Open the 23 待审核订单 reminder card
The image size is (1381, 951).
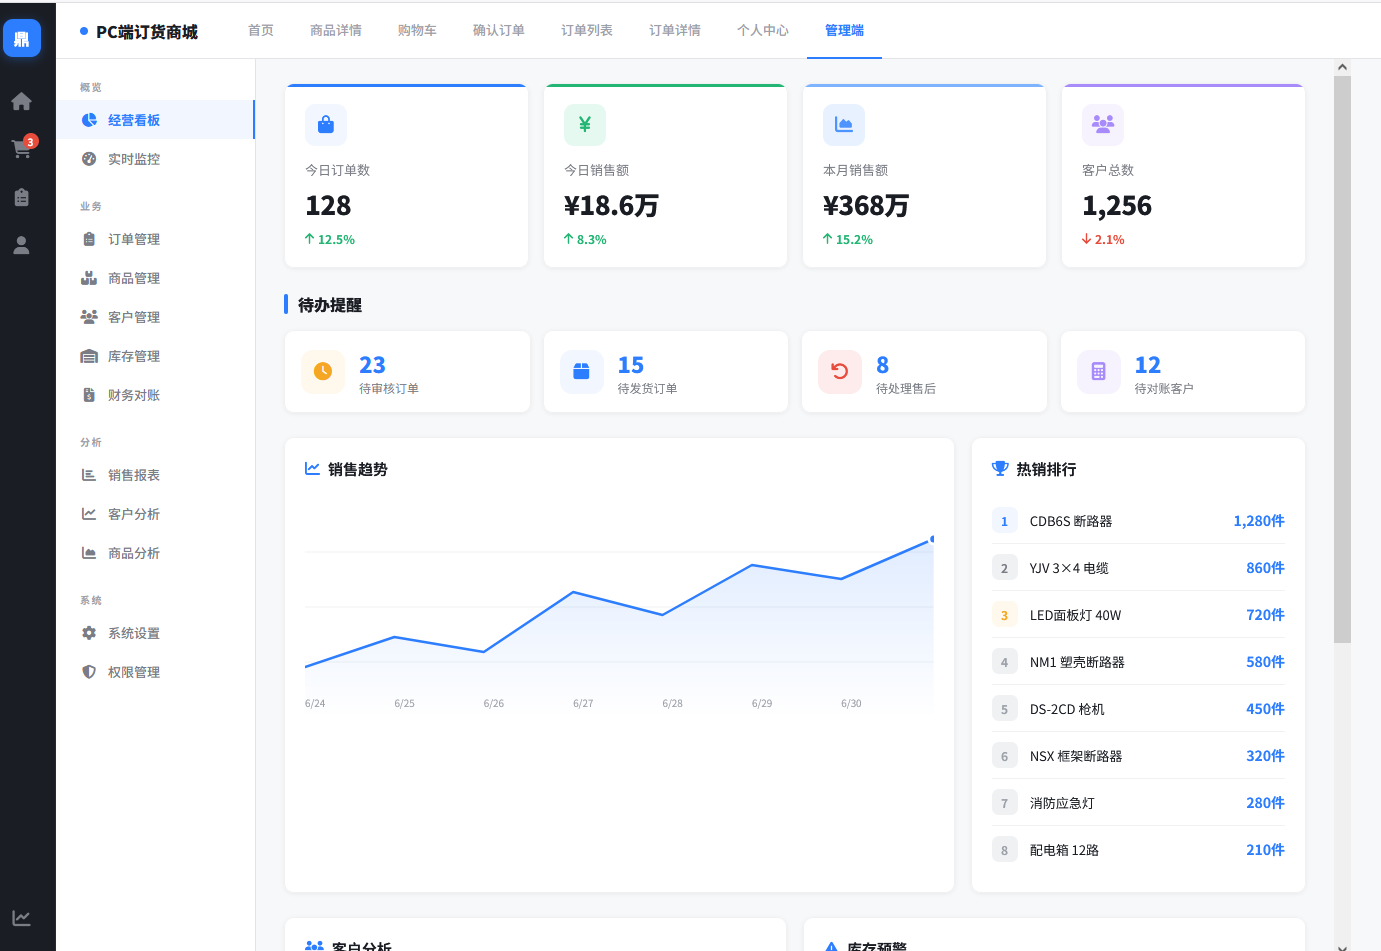(x=407, y=372)
